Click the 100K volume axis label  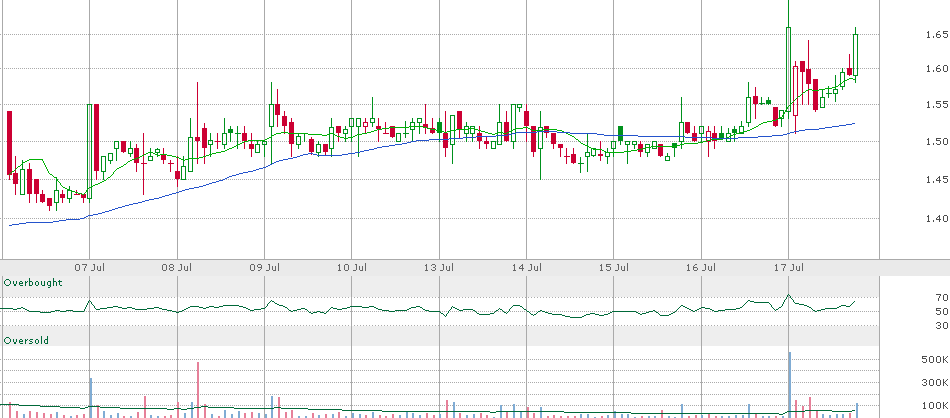pos(934,406)
